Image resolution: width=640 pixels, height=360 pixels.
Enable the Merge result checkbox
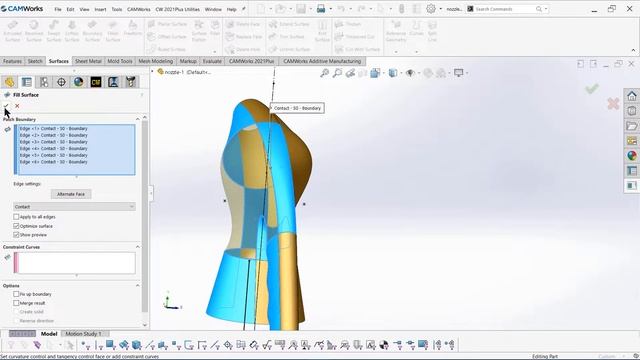coord(16,303)
